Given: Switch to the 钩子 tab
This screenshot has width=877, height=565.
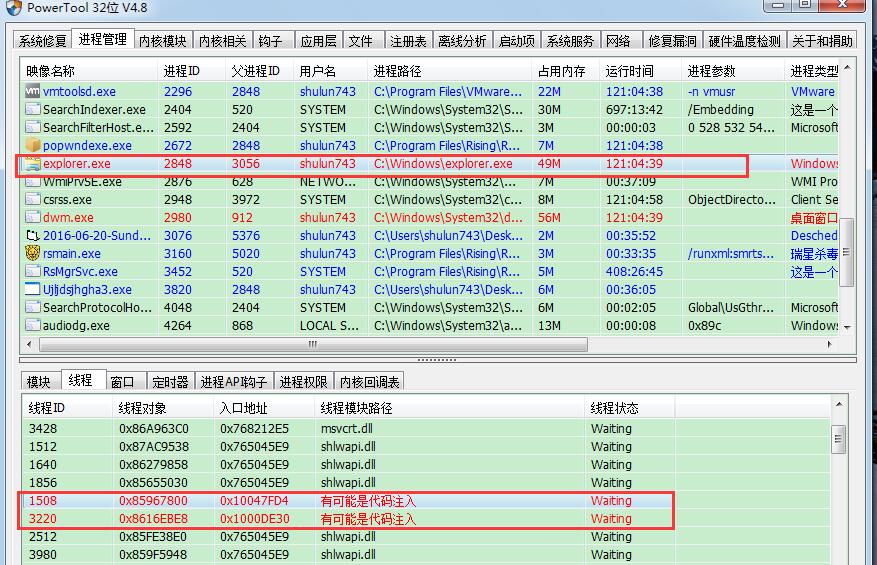Looking at the screenshot, I should click(271, 41).
